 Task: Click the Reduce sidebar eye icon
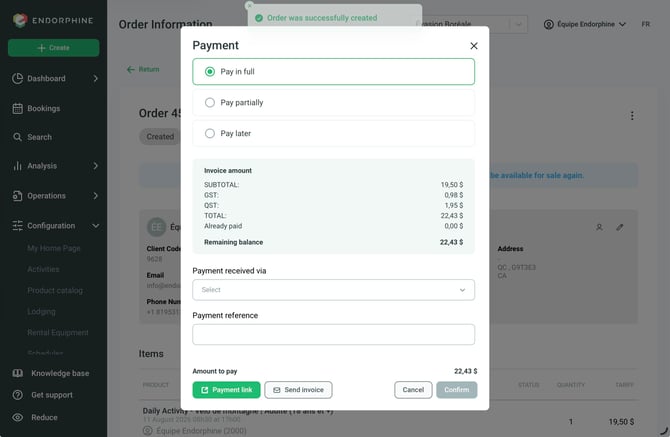pos(18,417)
